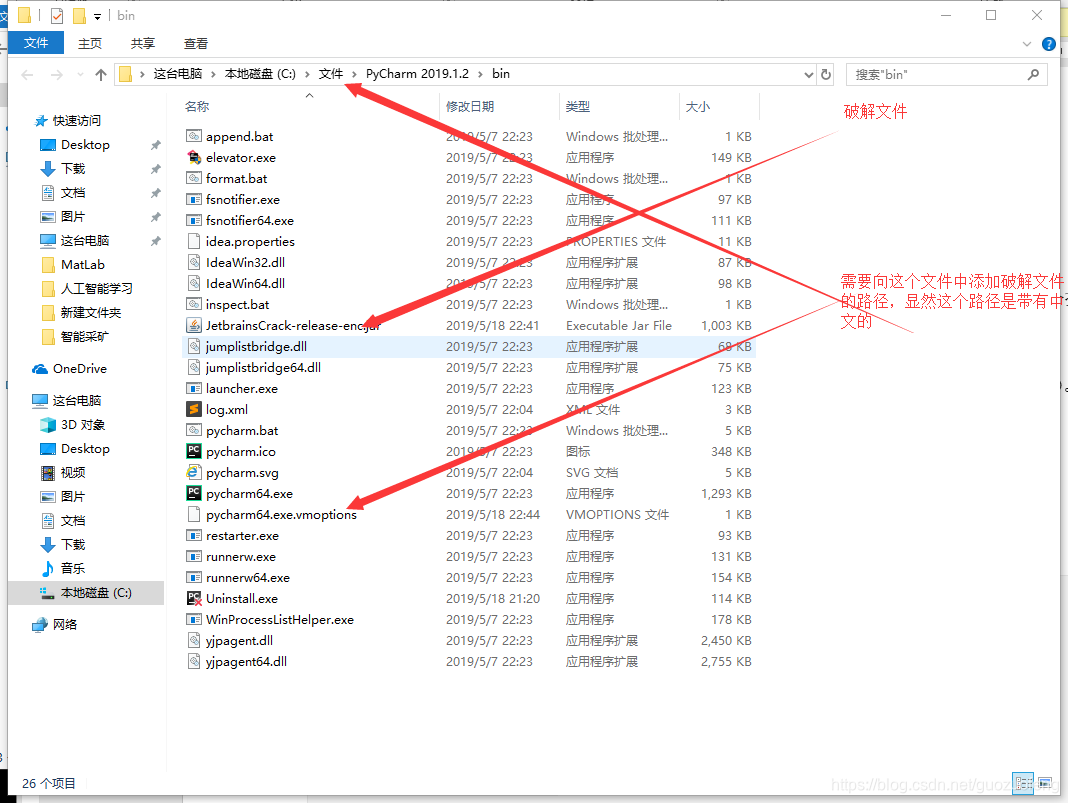Click the JetbrainsCrack jar file icon

[194, 326]
